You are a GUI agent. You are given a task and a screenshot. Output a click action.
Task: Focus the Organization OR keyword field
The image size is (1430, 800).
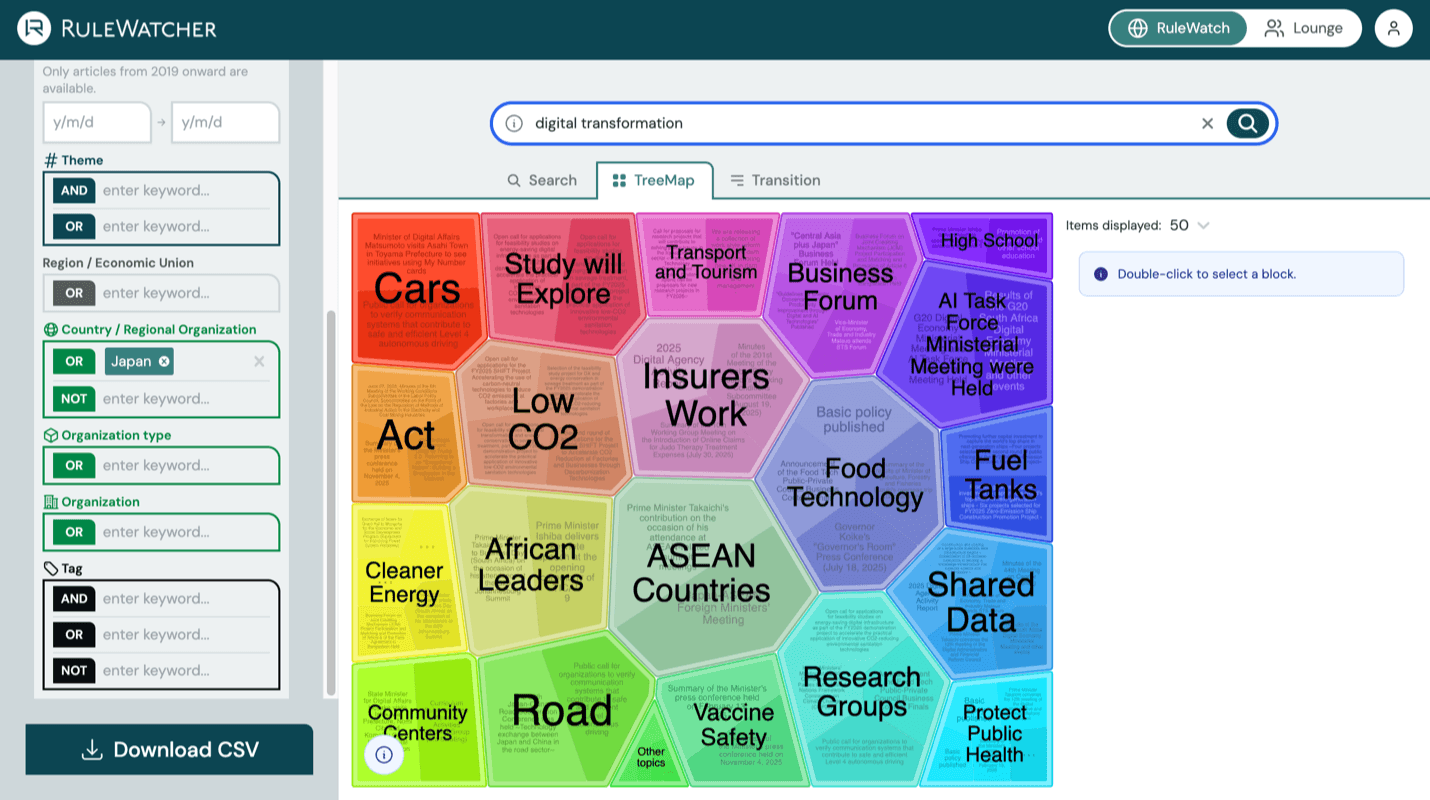(185, 532)
